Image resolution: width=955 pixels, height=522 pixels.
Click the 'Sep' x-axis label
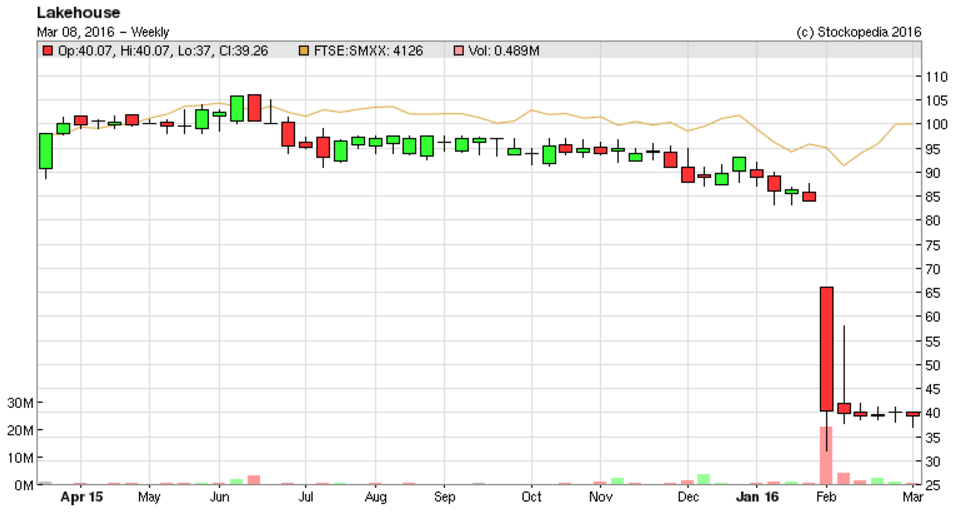pyautogui.click(x=445, y=497)
